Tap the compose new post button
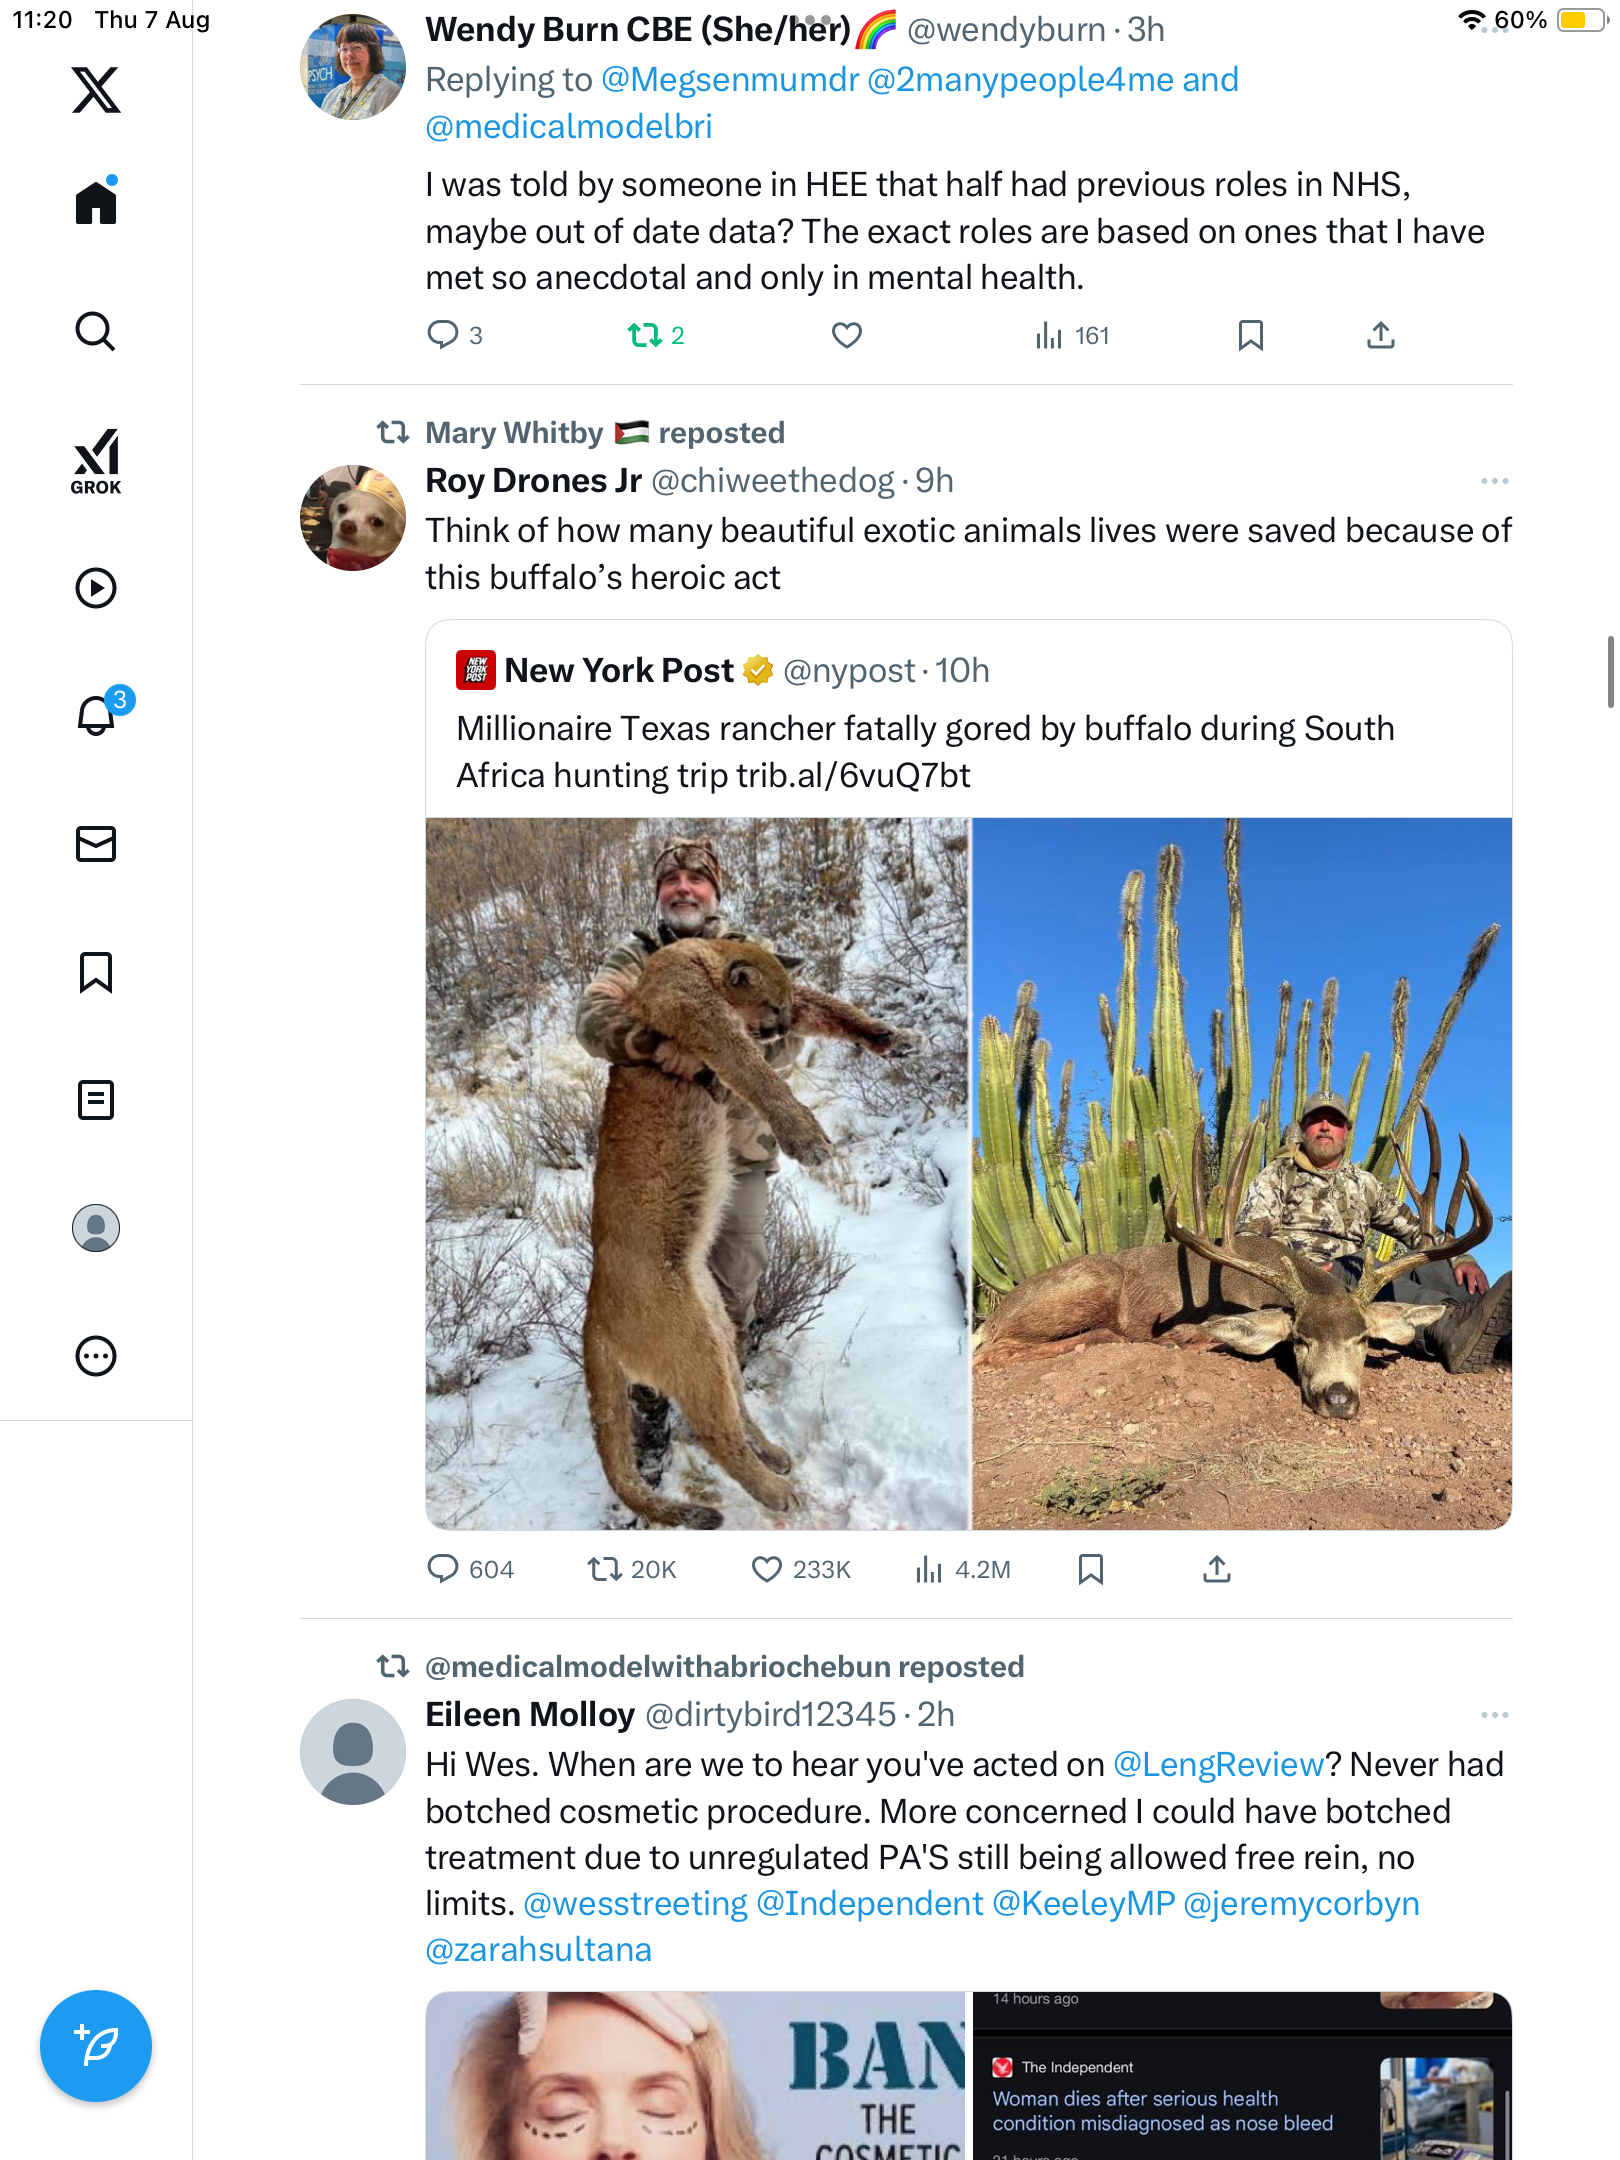1620x2160 pixels. [96, 2046]
